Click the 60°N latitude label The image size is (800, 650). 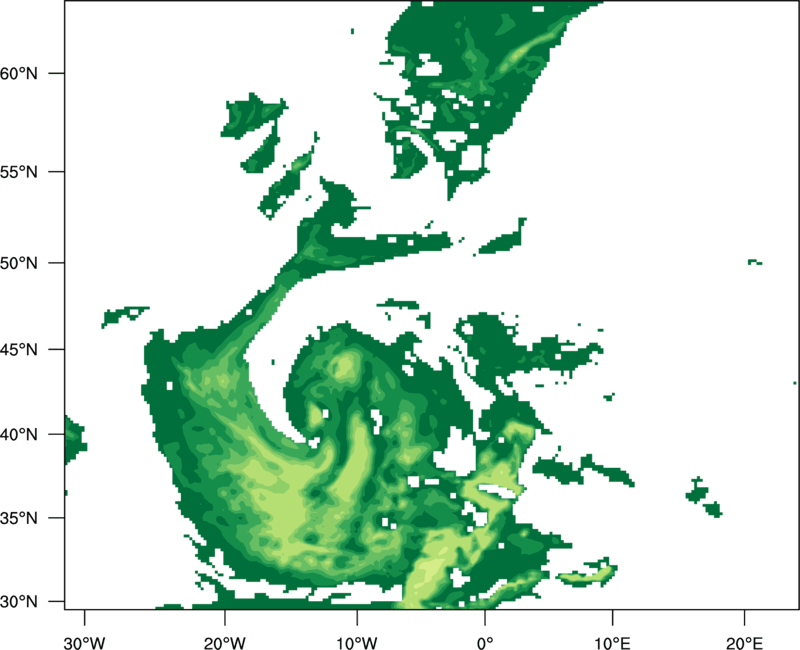pos(19,73)
